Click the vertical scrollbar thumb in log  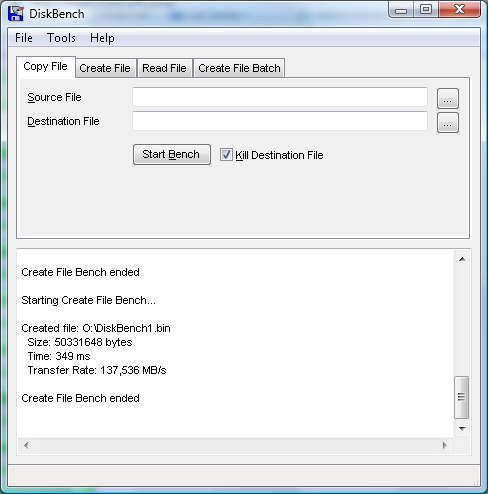point(462,397)
